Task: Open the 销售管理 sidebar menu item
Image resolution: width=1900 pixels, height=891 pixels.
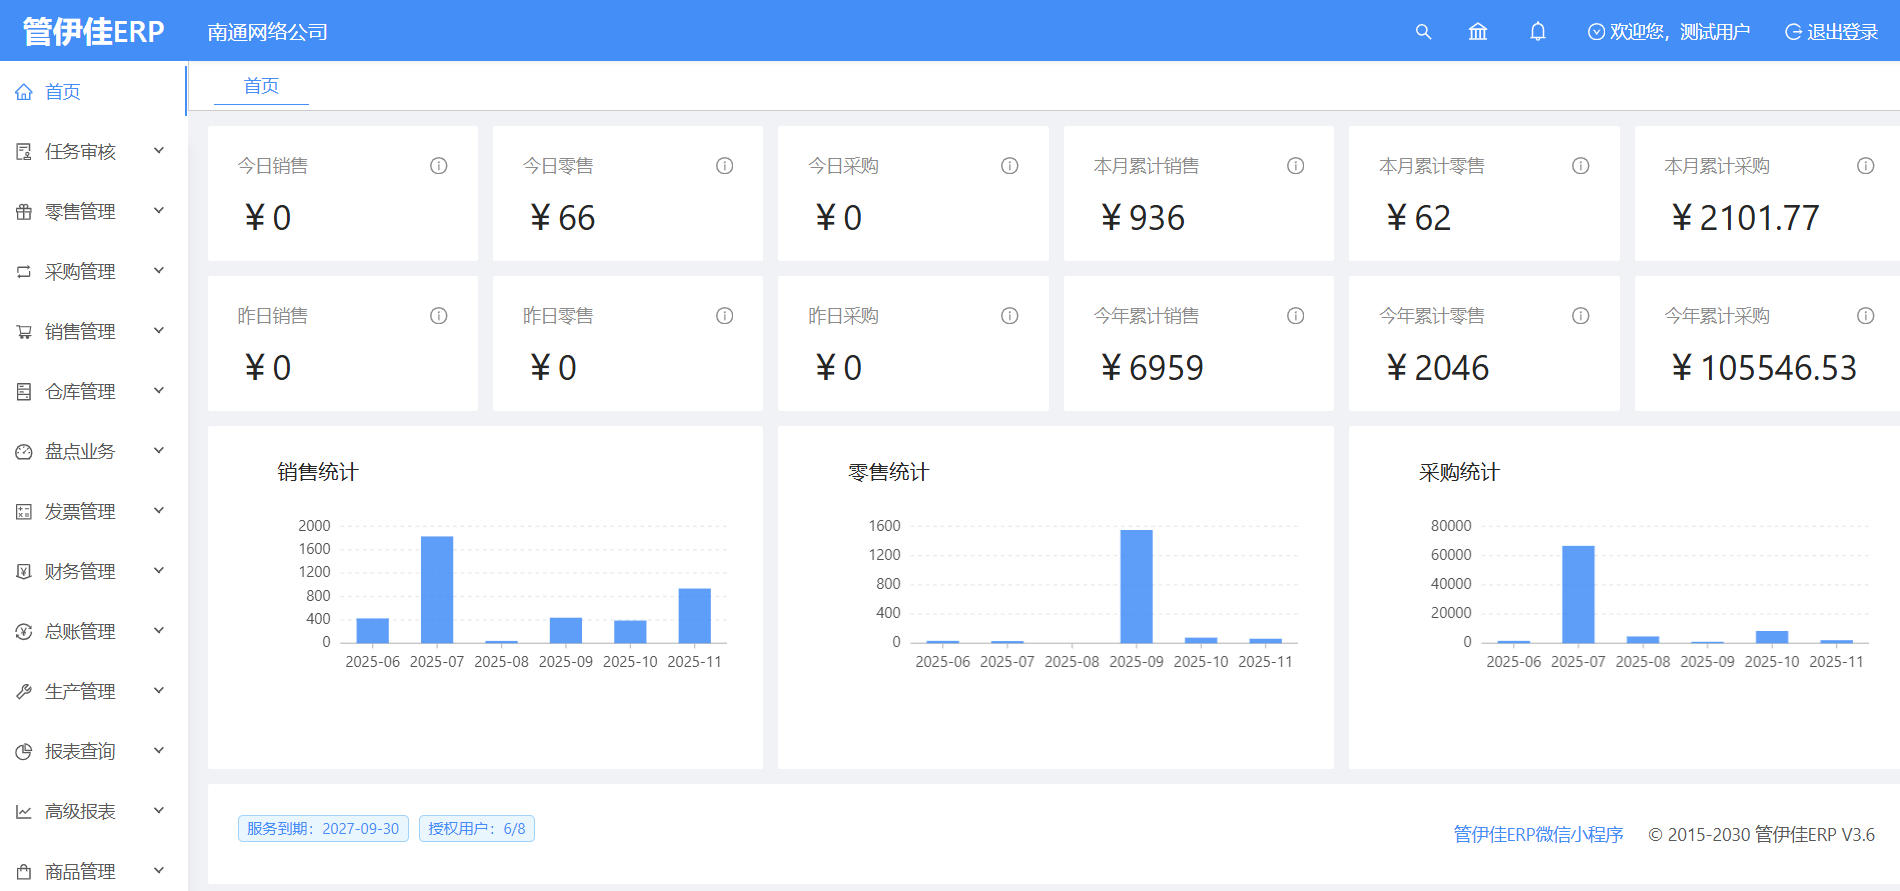Action: tap(80, 332)
